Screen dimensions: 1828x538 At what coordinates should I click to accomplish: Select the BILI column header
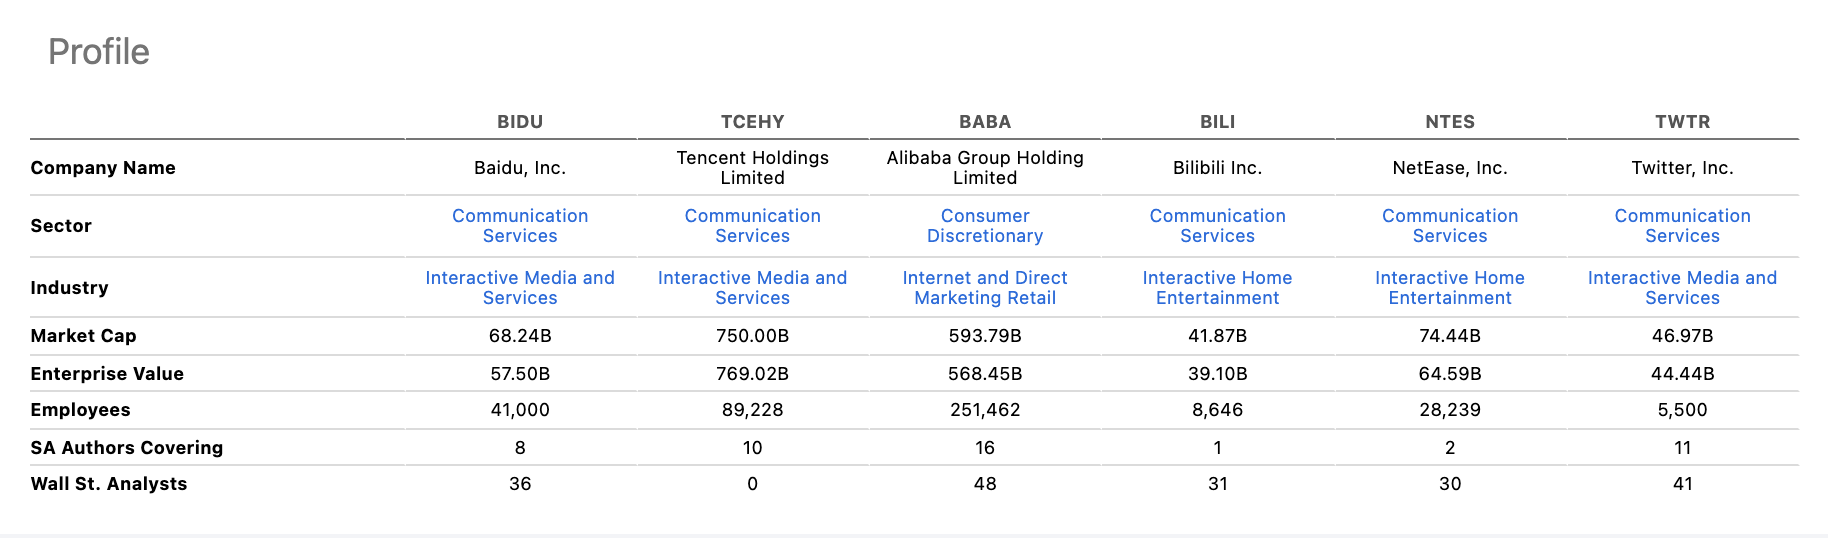pos(1217,122)
